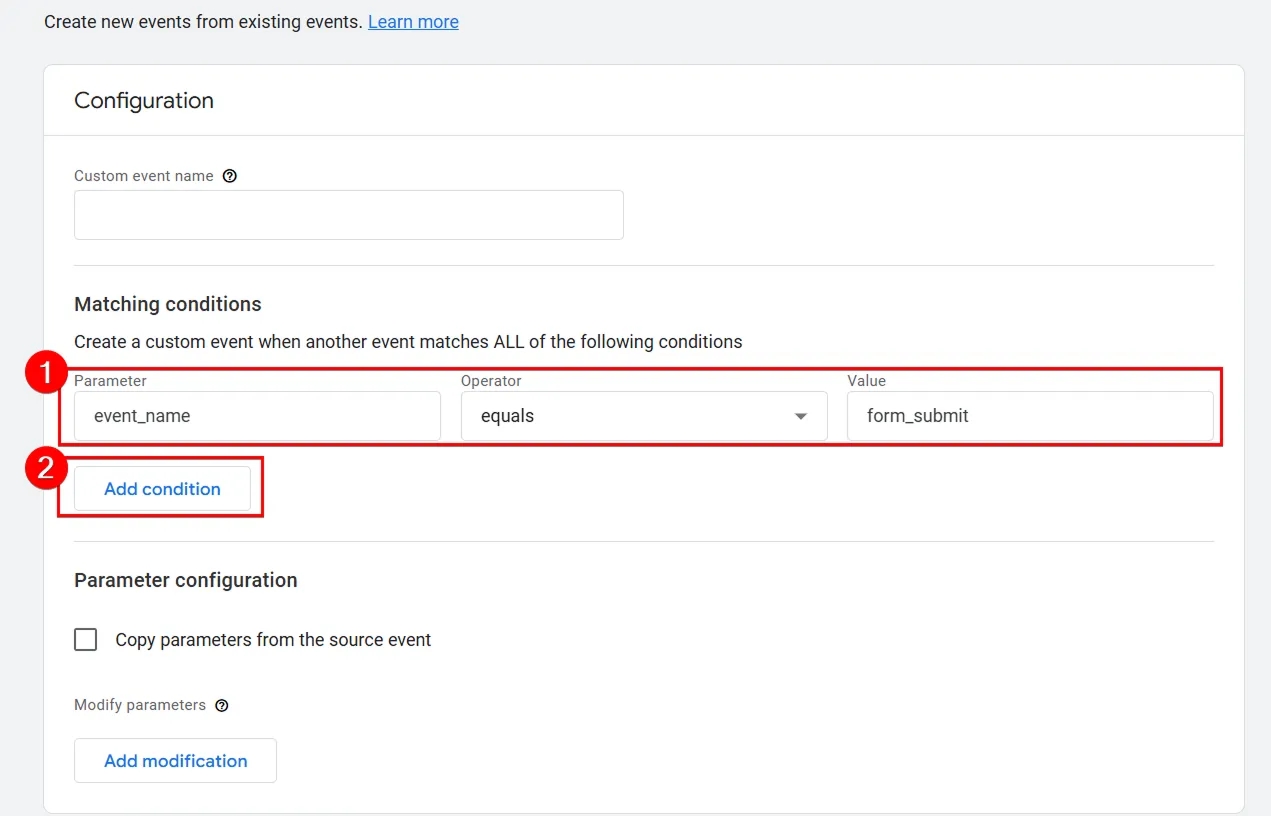Open help icon beside Custom event name

click(230, 176)
